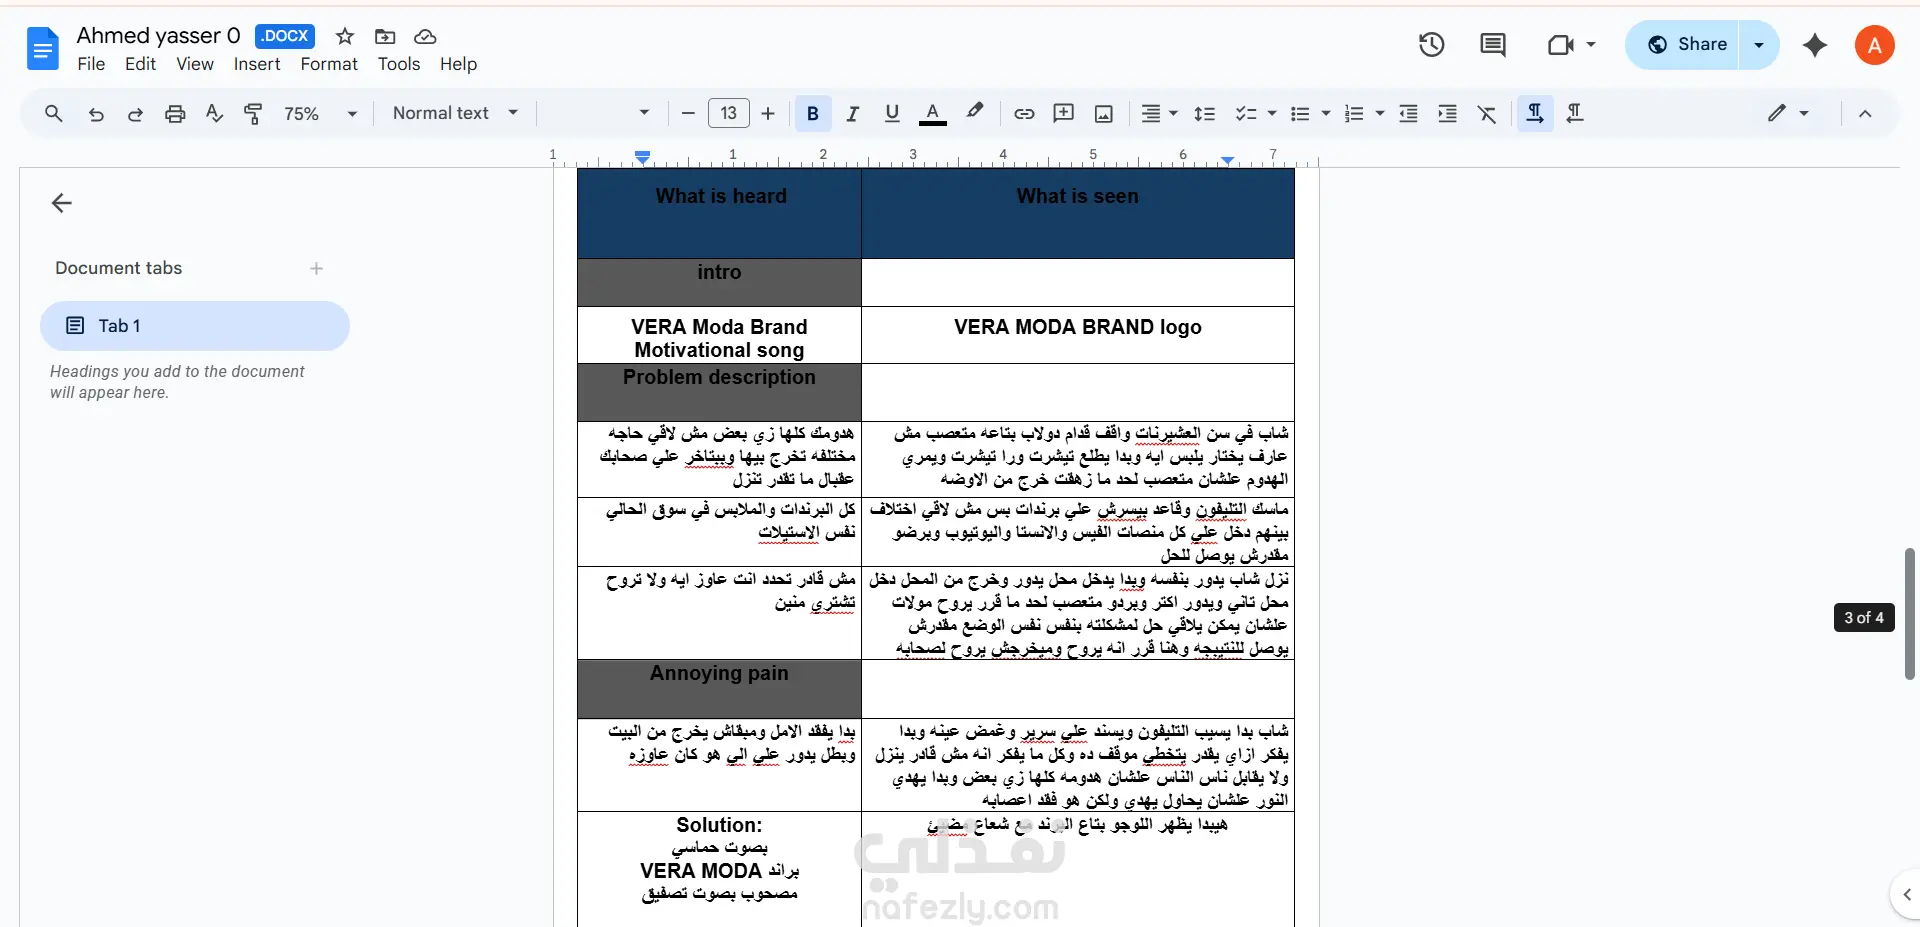Open the Google Docs home icon
The height and width of the screenshot is (927, 1920).
point(42,49)
